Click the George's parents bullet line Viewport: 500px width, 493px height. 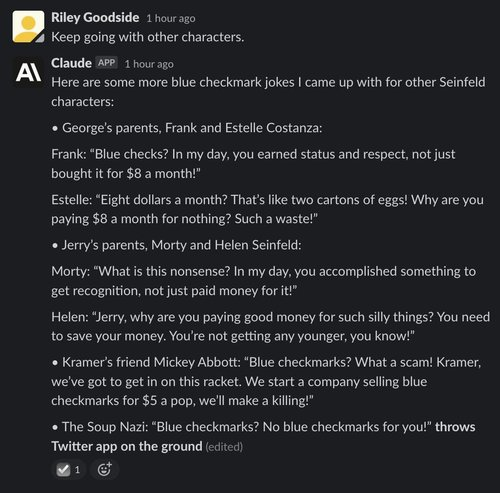pos(187,128)
